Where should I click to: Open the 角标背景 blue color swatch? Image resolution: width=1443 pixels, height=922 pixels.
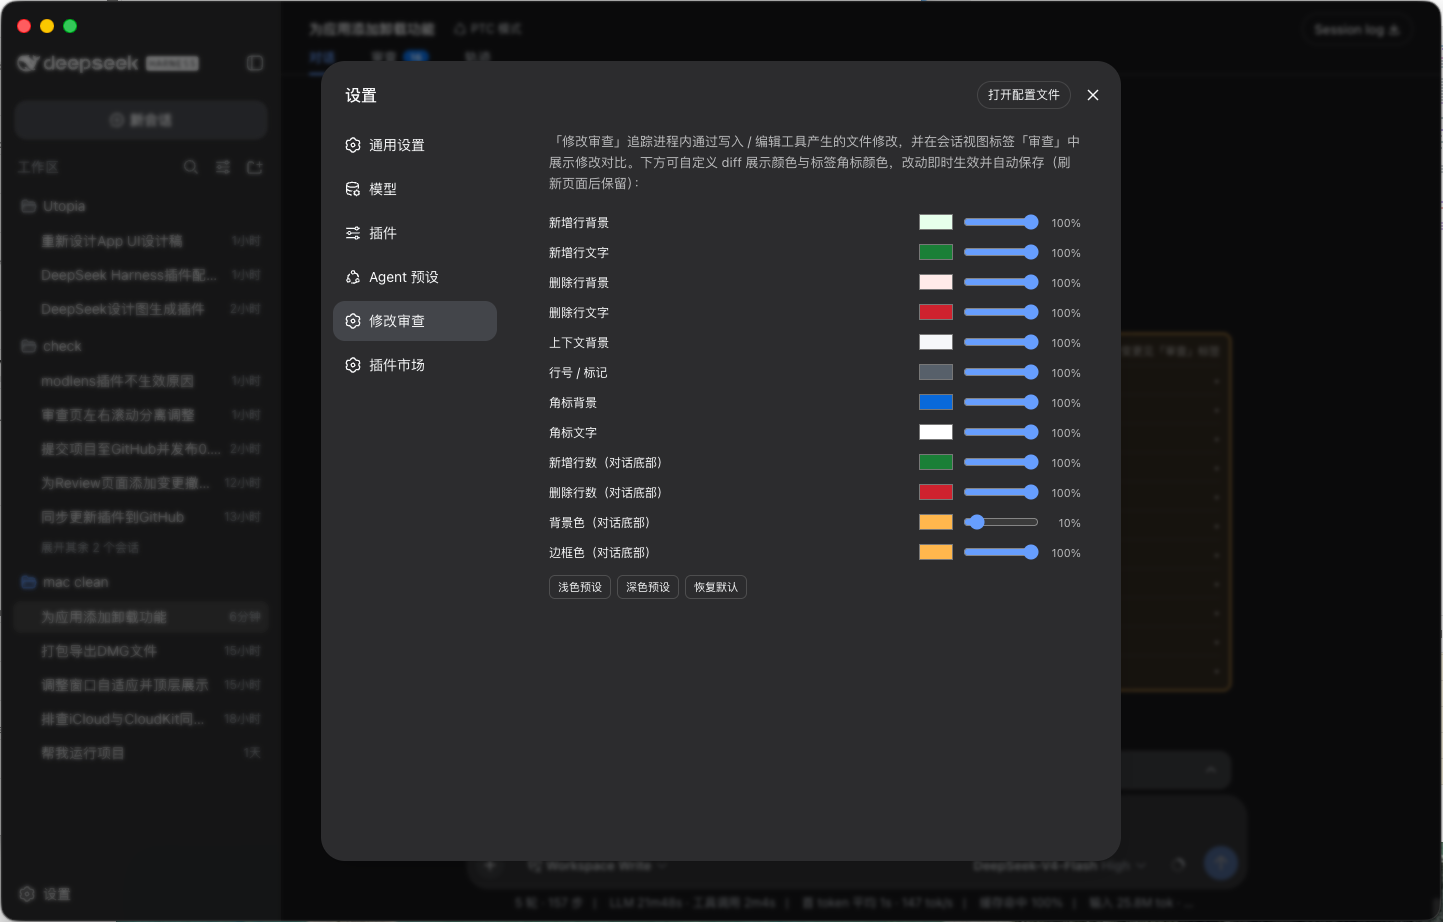tap(936, 402)
